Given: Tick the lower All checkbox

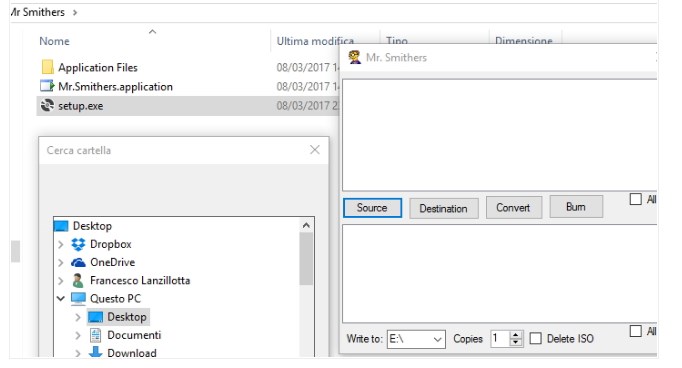Looking at the screenshot, I should 635,331.
